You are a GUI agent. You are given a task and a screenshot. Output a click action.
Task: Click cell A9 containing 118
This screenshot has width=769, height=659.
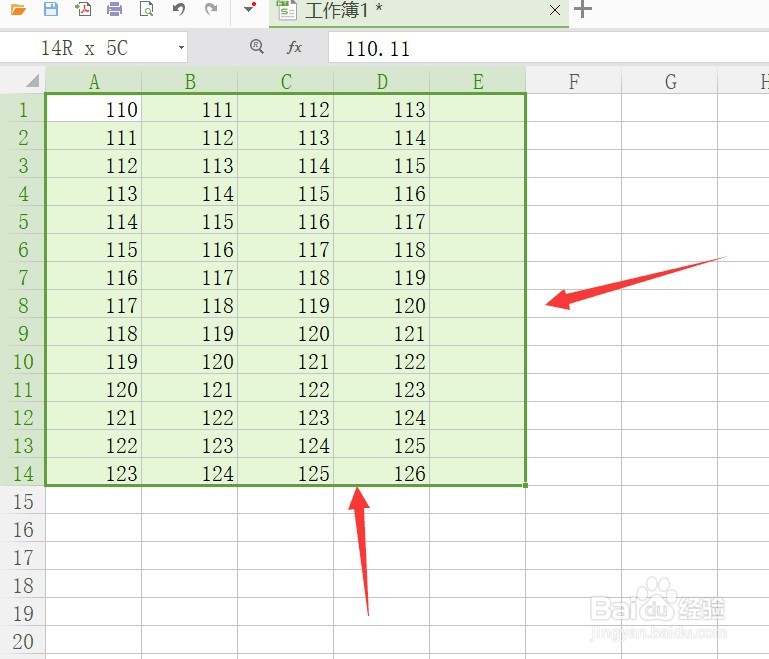click(x=94, y=331)
